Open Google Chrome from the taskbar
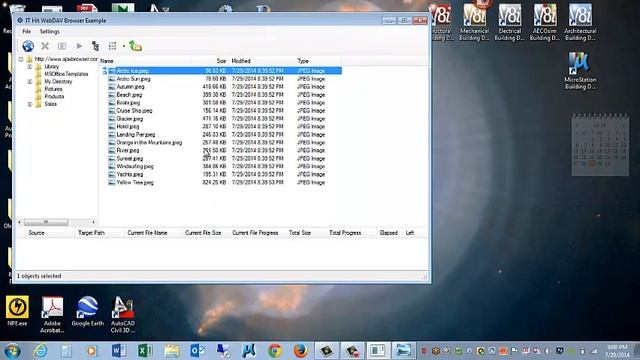Image resolution: width=640 pixels, height=360 pixels. pyautogui.click(x=275, y=351)
